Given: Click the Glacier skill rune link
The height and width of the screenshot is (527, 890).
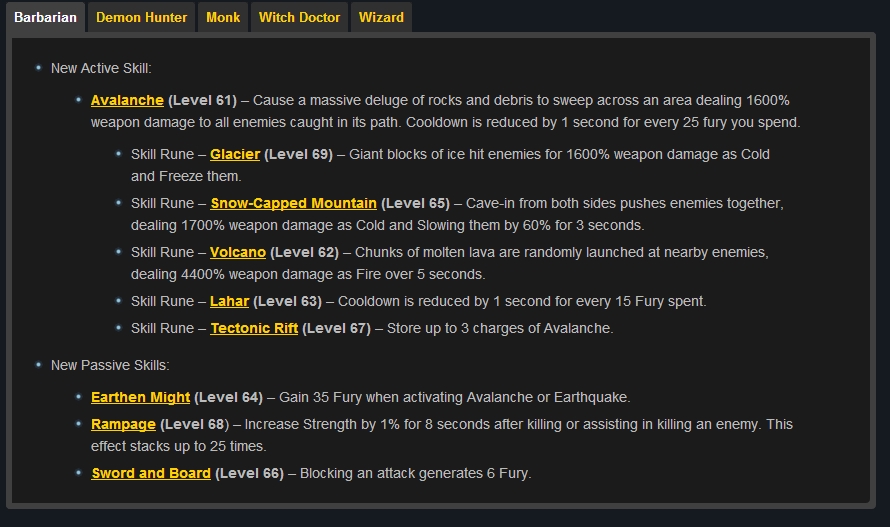Looking at the screenshot, I should pos(235,154).
